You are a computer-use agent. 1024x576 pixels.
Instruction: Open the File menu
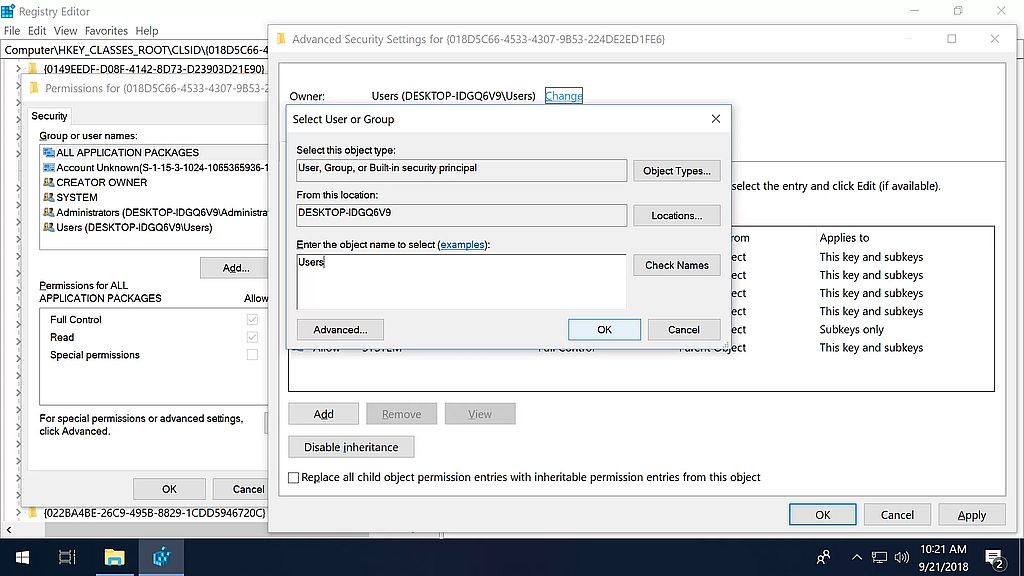tap(12, 31)
